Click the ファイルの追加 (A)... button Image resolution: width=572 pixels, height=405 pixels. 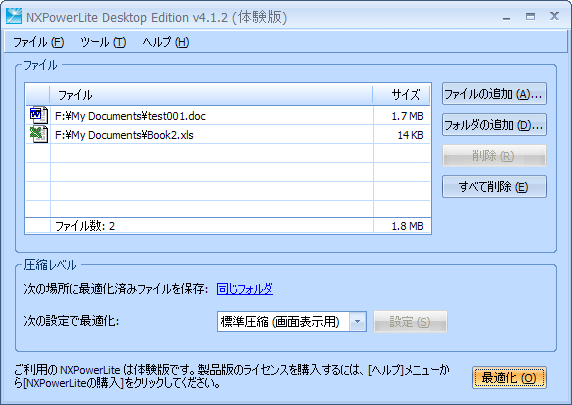coord(494,94)
